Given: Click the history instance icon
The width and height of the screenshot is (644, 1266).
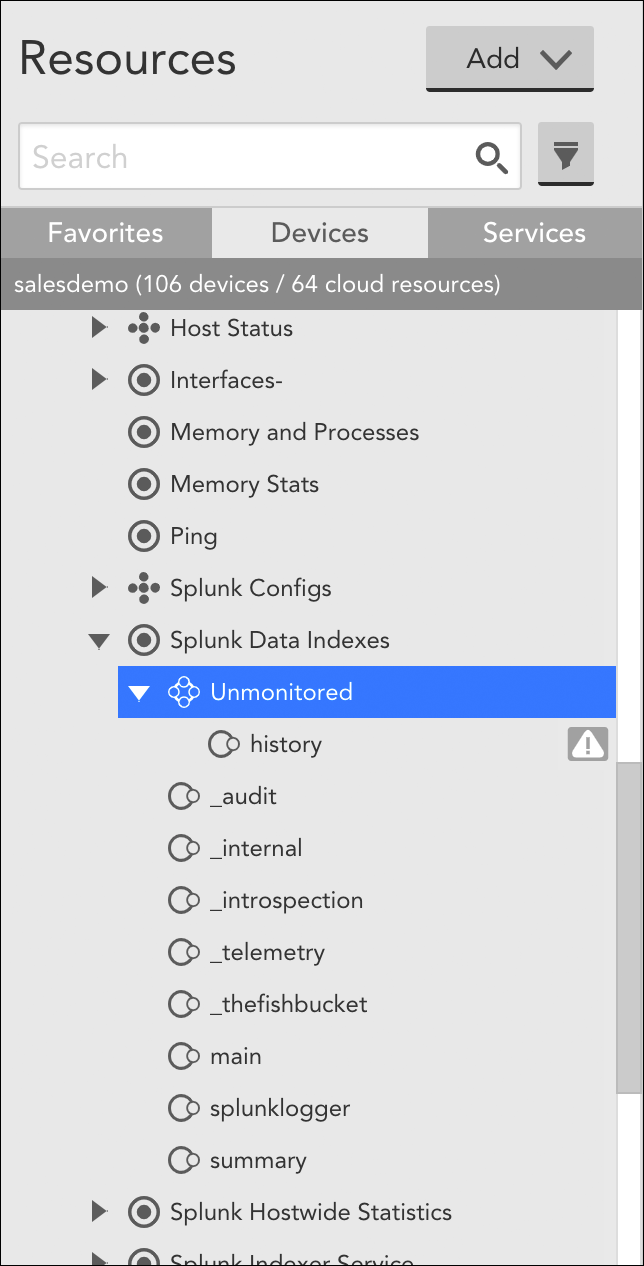Looking at the screenshot, I should coord(224,744).
